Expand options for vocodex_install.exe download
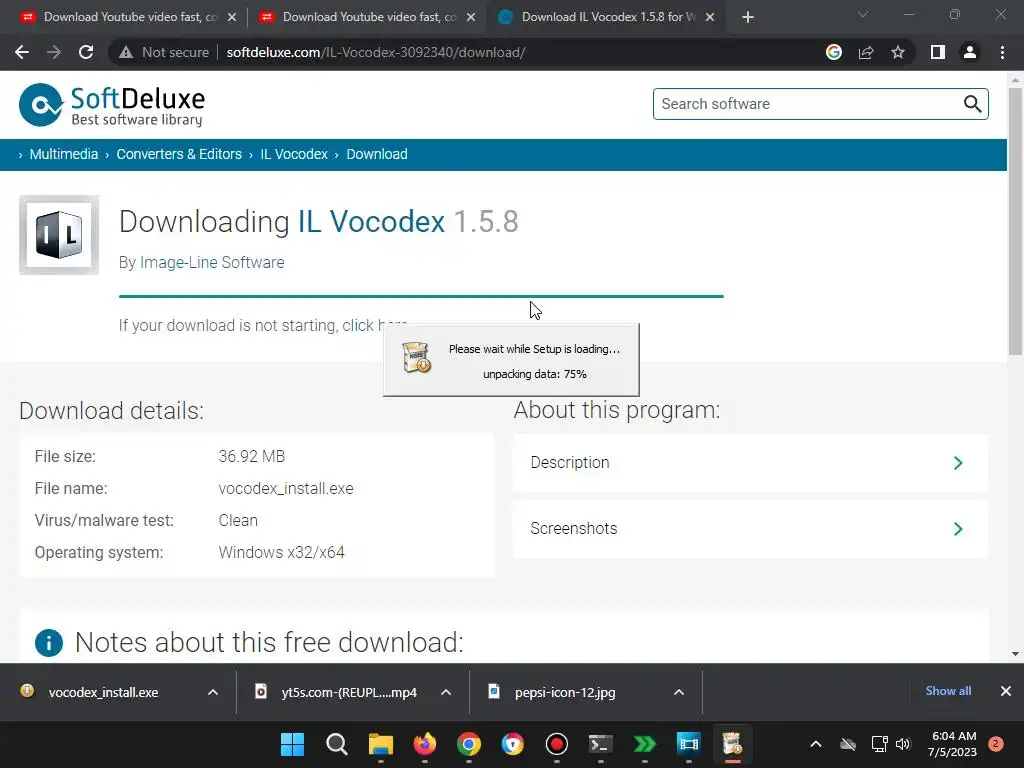This screenshot has height=768, width=1024. tap(213, 692)
